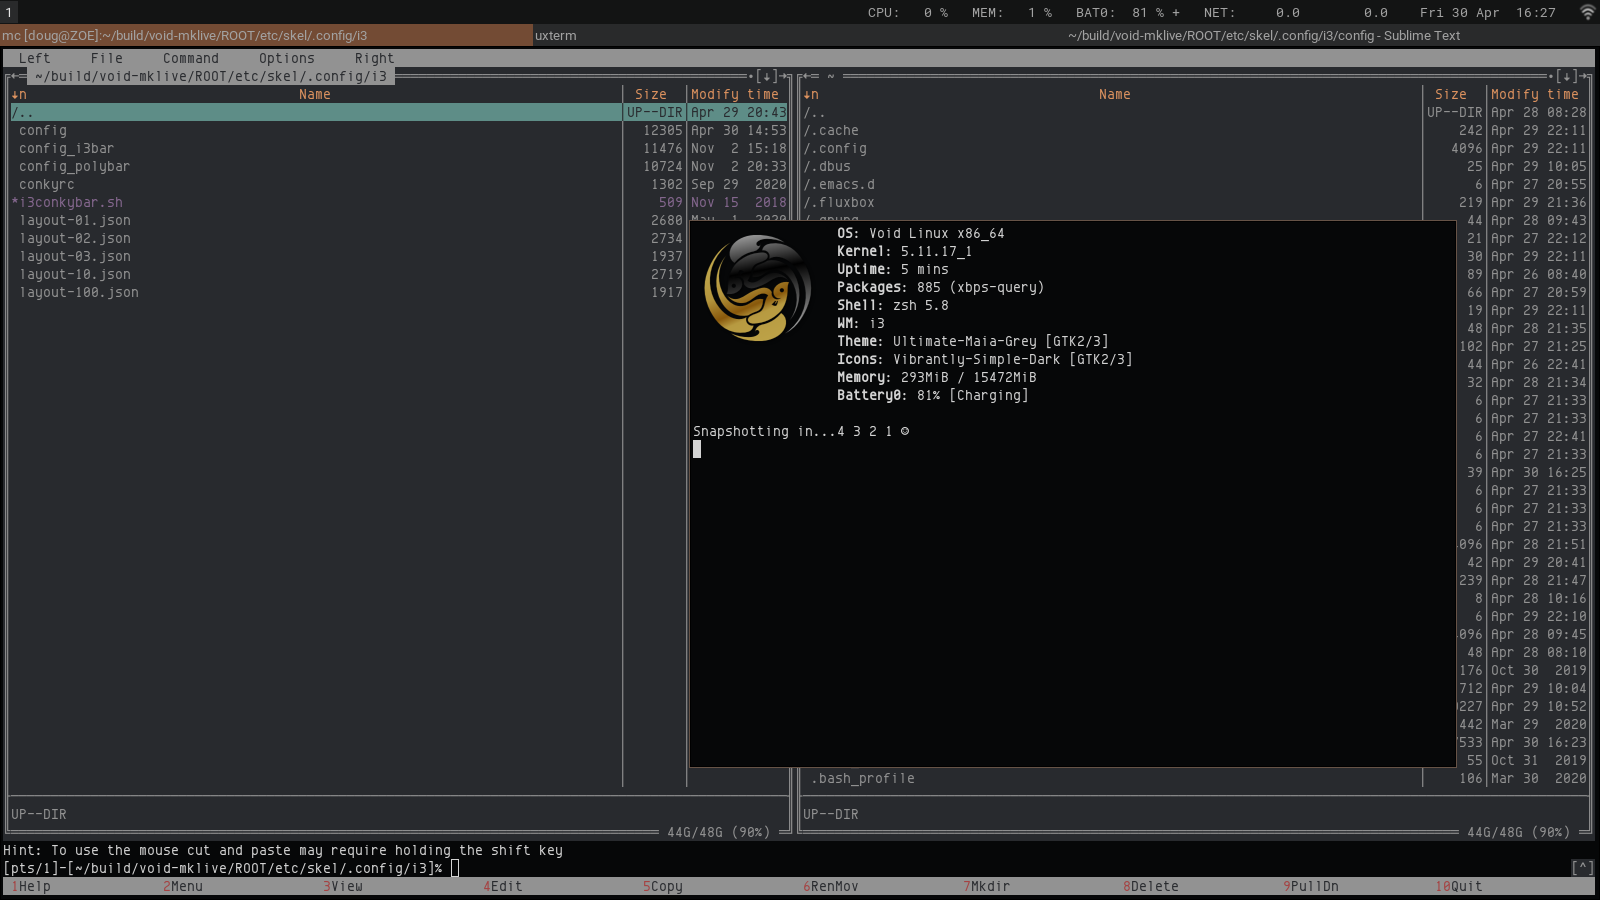Click the NET speed indicator

pyautogui.click(x=1296, y=12)
